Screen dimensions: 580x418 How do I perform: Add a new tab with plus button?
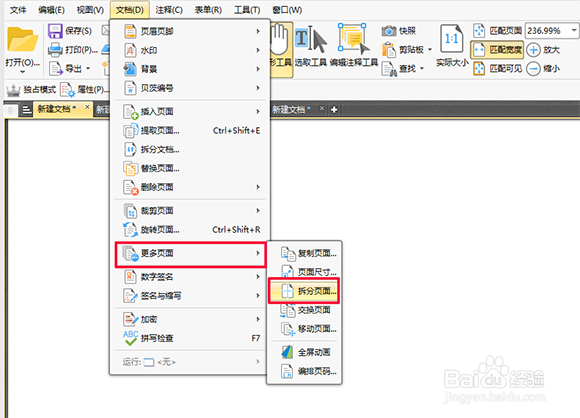[334, 110]
